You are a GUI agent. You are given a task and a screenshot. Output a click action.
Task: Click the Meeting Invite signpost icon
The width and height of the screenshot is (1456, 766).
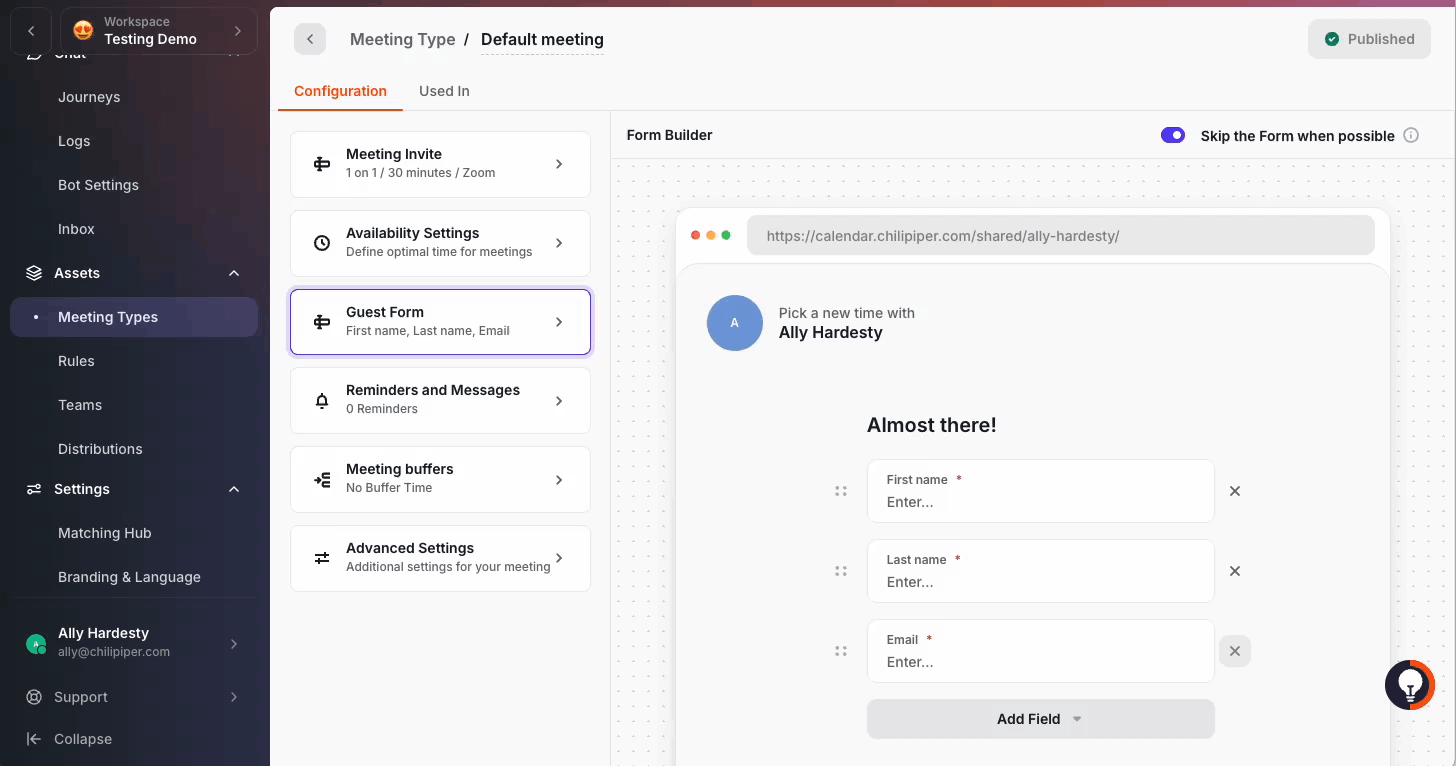(322, 164)
